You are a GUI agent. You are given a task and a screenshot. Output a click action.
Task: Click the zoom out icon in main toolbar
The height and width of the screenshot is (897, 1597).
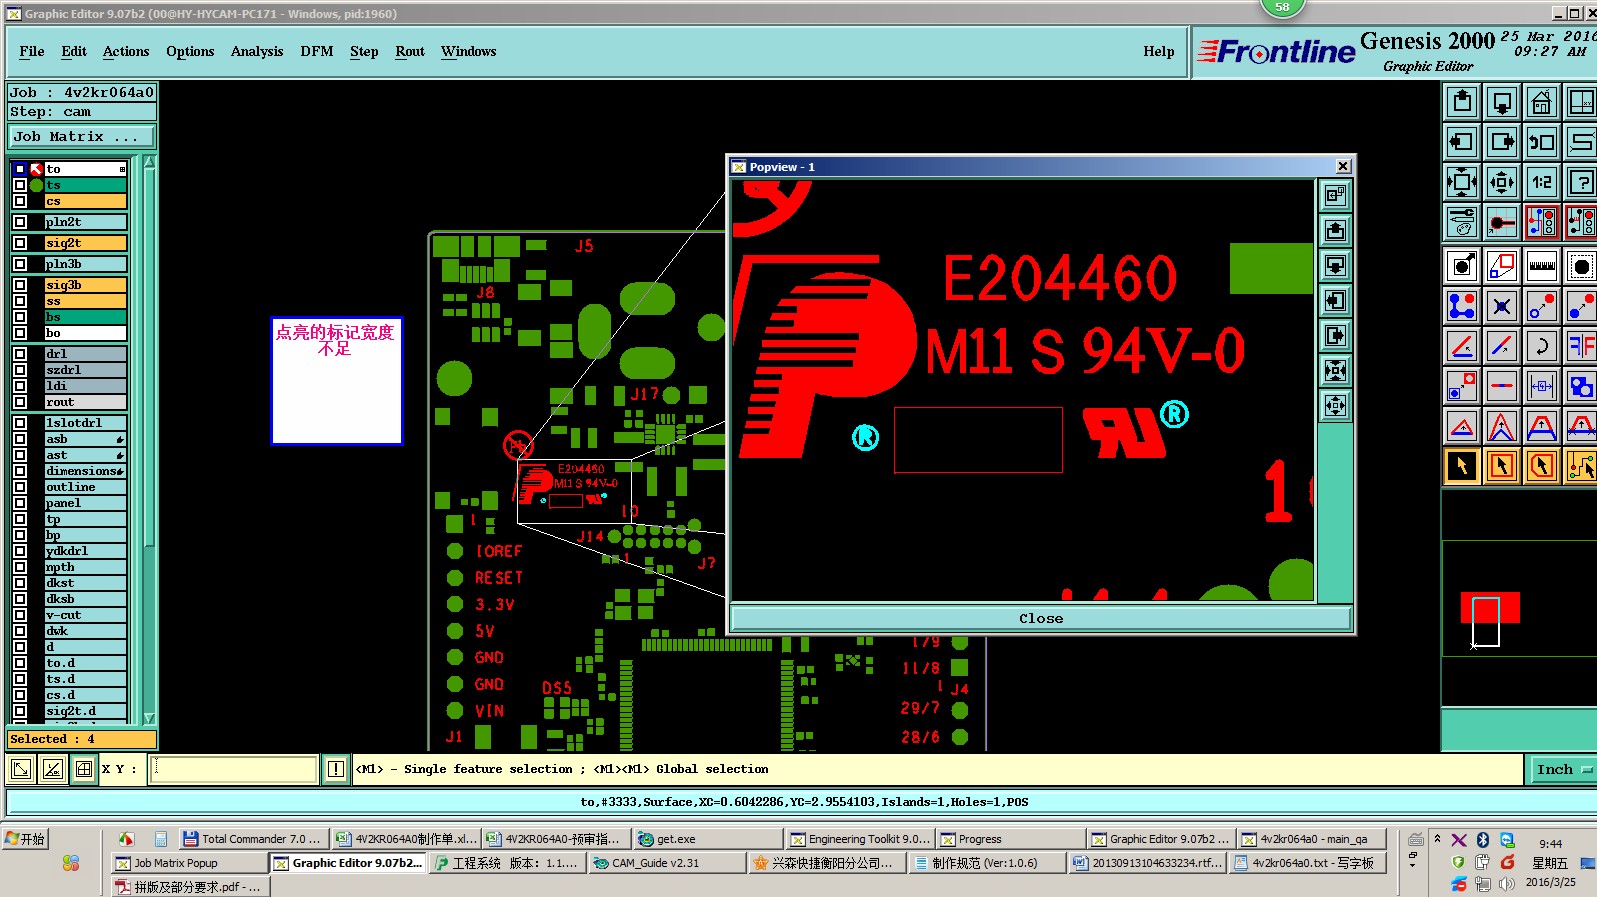(x=1502, y=182)
